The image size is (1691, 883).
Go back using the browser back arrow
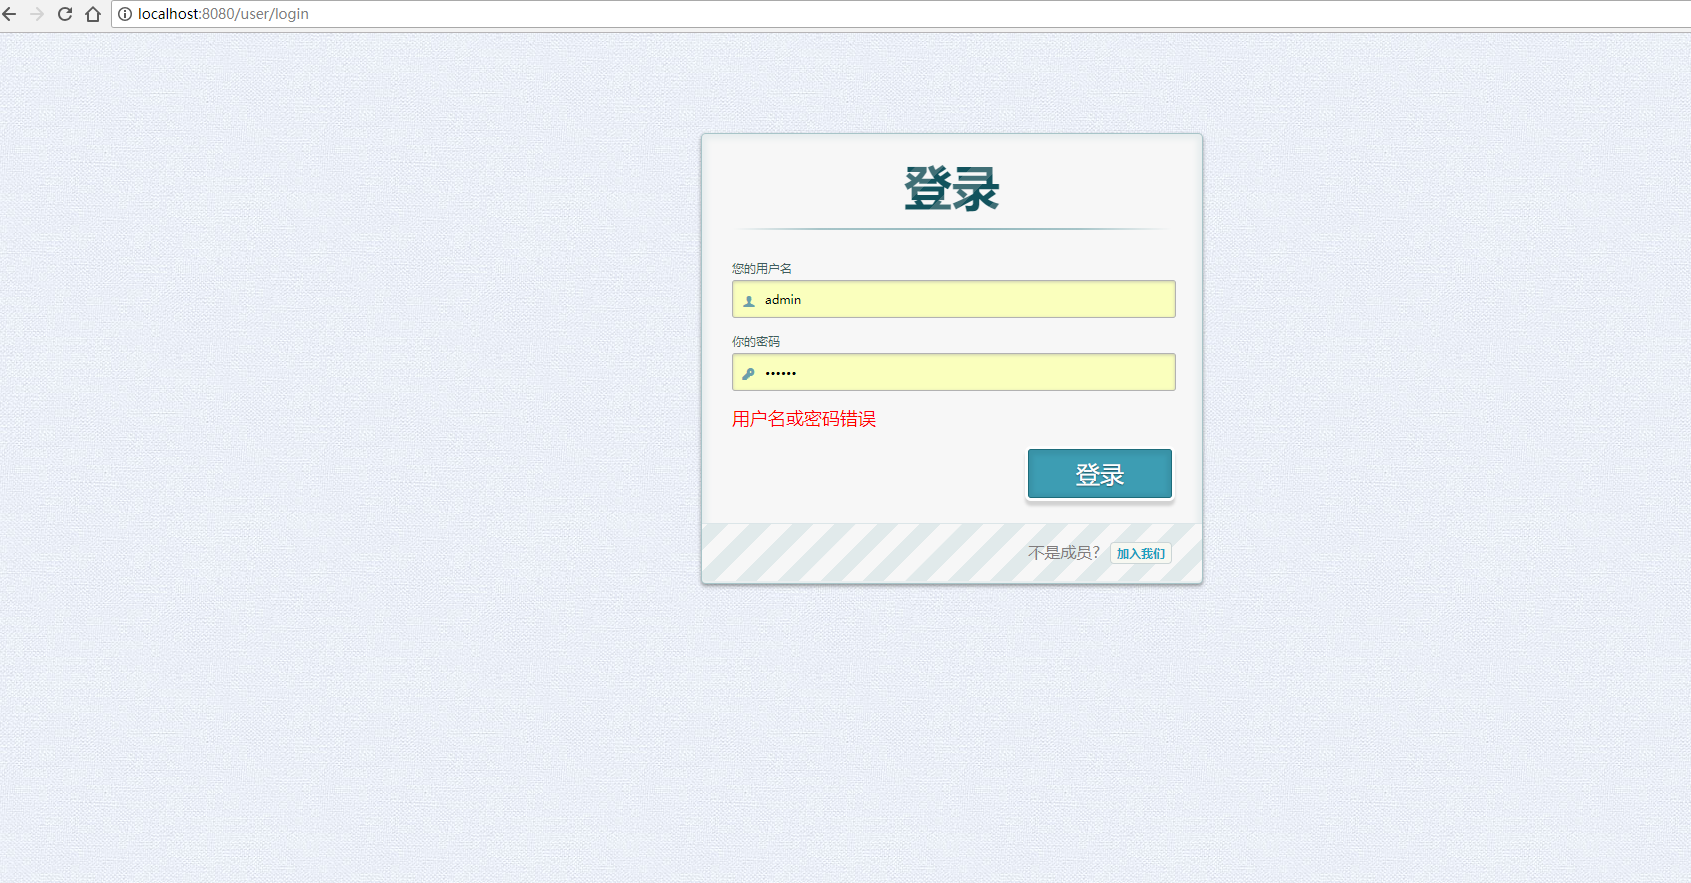(10, 14)
